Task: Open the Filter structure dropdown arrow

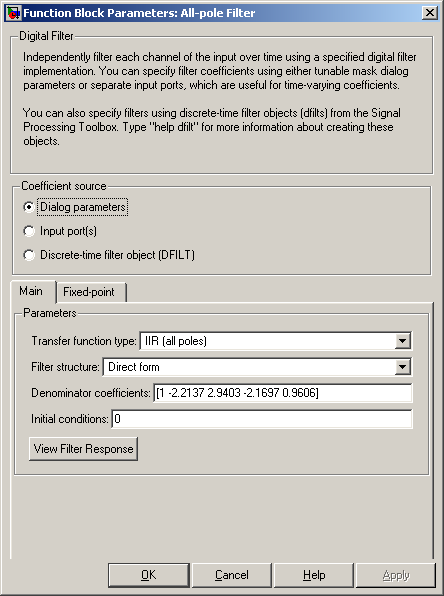Action: (402, 367)
